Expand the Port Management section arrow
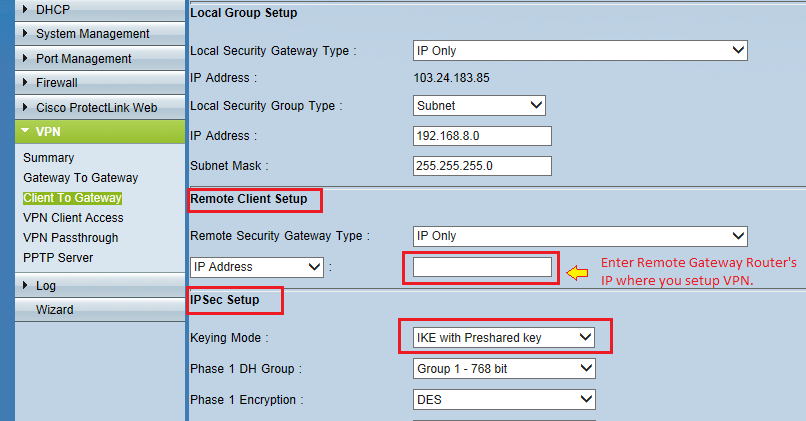 [25, 58]
